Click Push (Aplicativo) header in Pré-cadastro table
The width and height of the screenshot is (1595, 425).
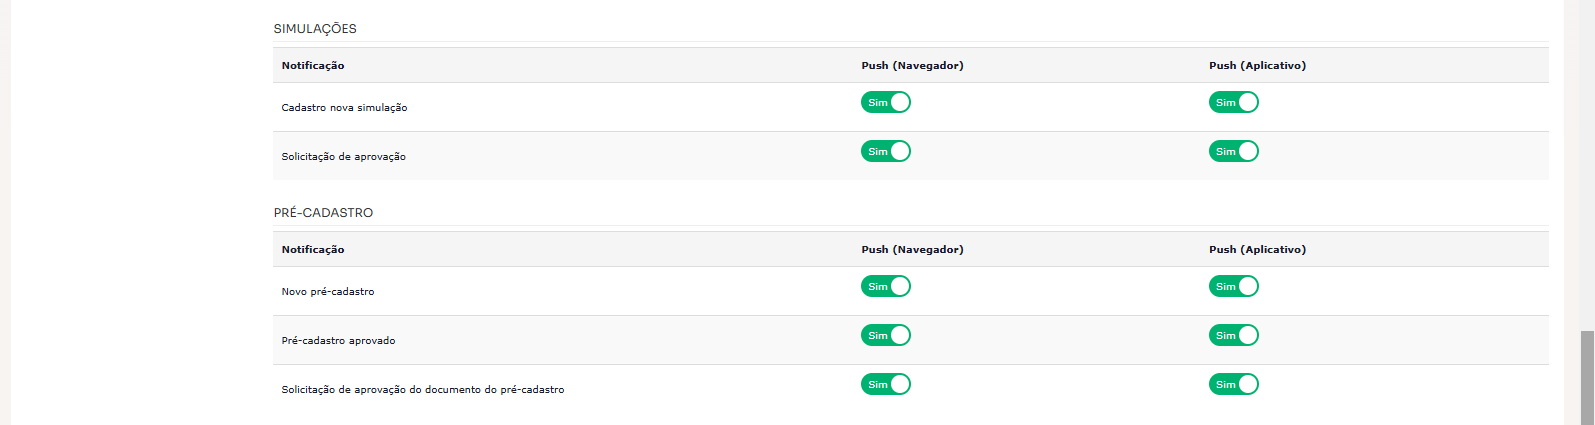(1257, 249)
